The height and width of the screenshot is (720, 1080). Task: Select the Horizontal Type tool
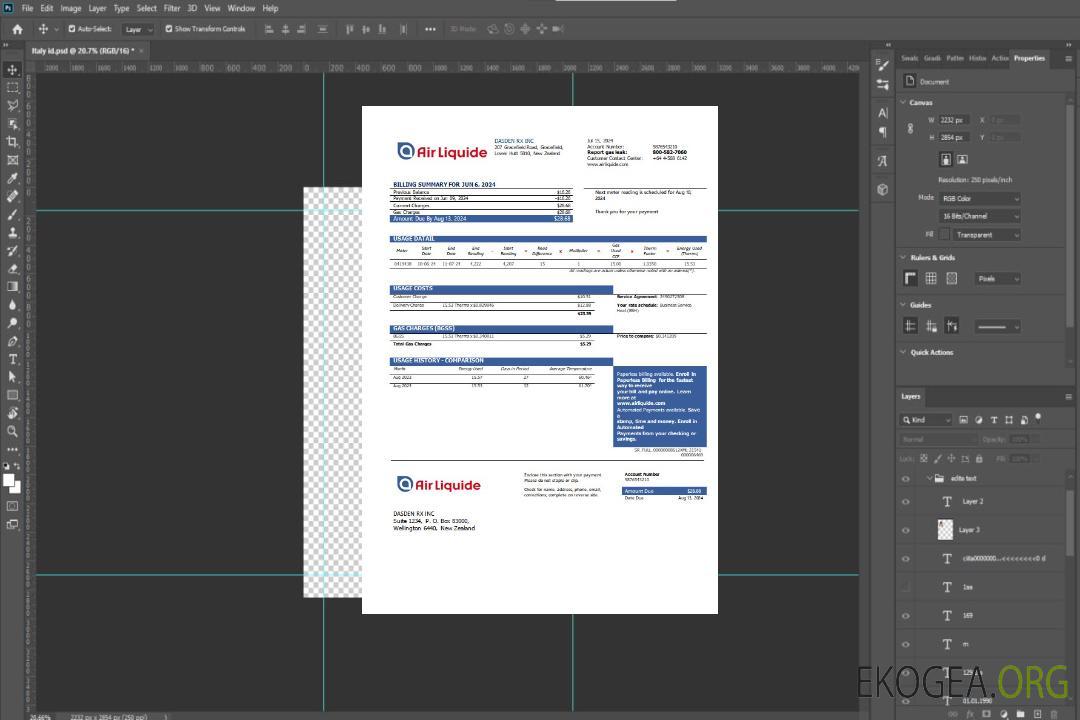click(x=12, y=359)
